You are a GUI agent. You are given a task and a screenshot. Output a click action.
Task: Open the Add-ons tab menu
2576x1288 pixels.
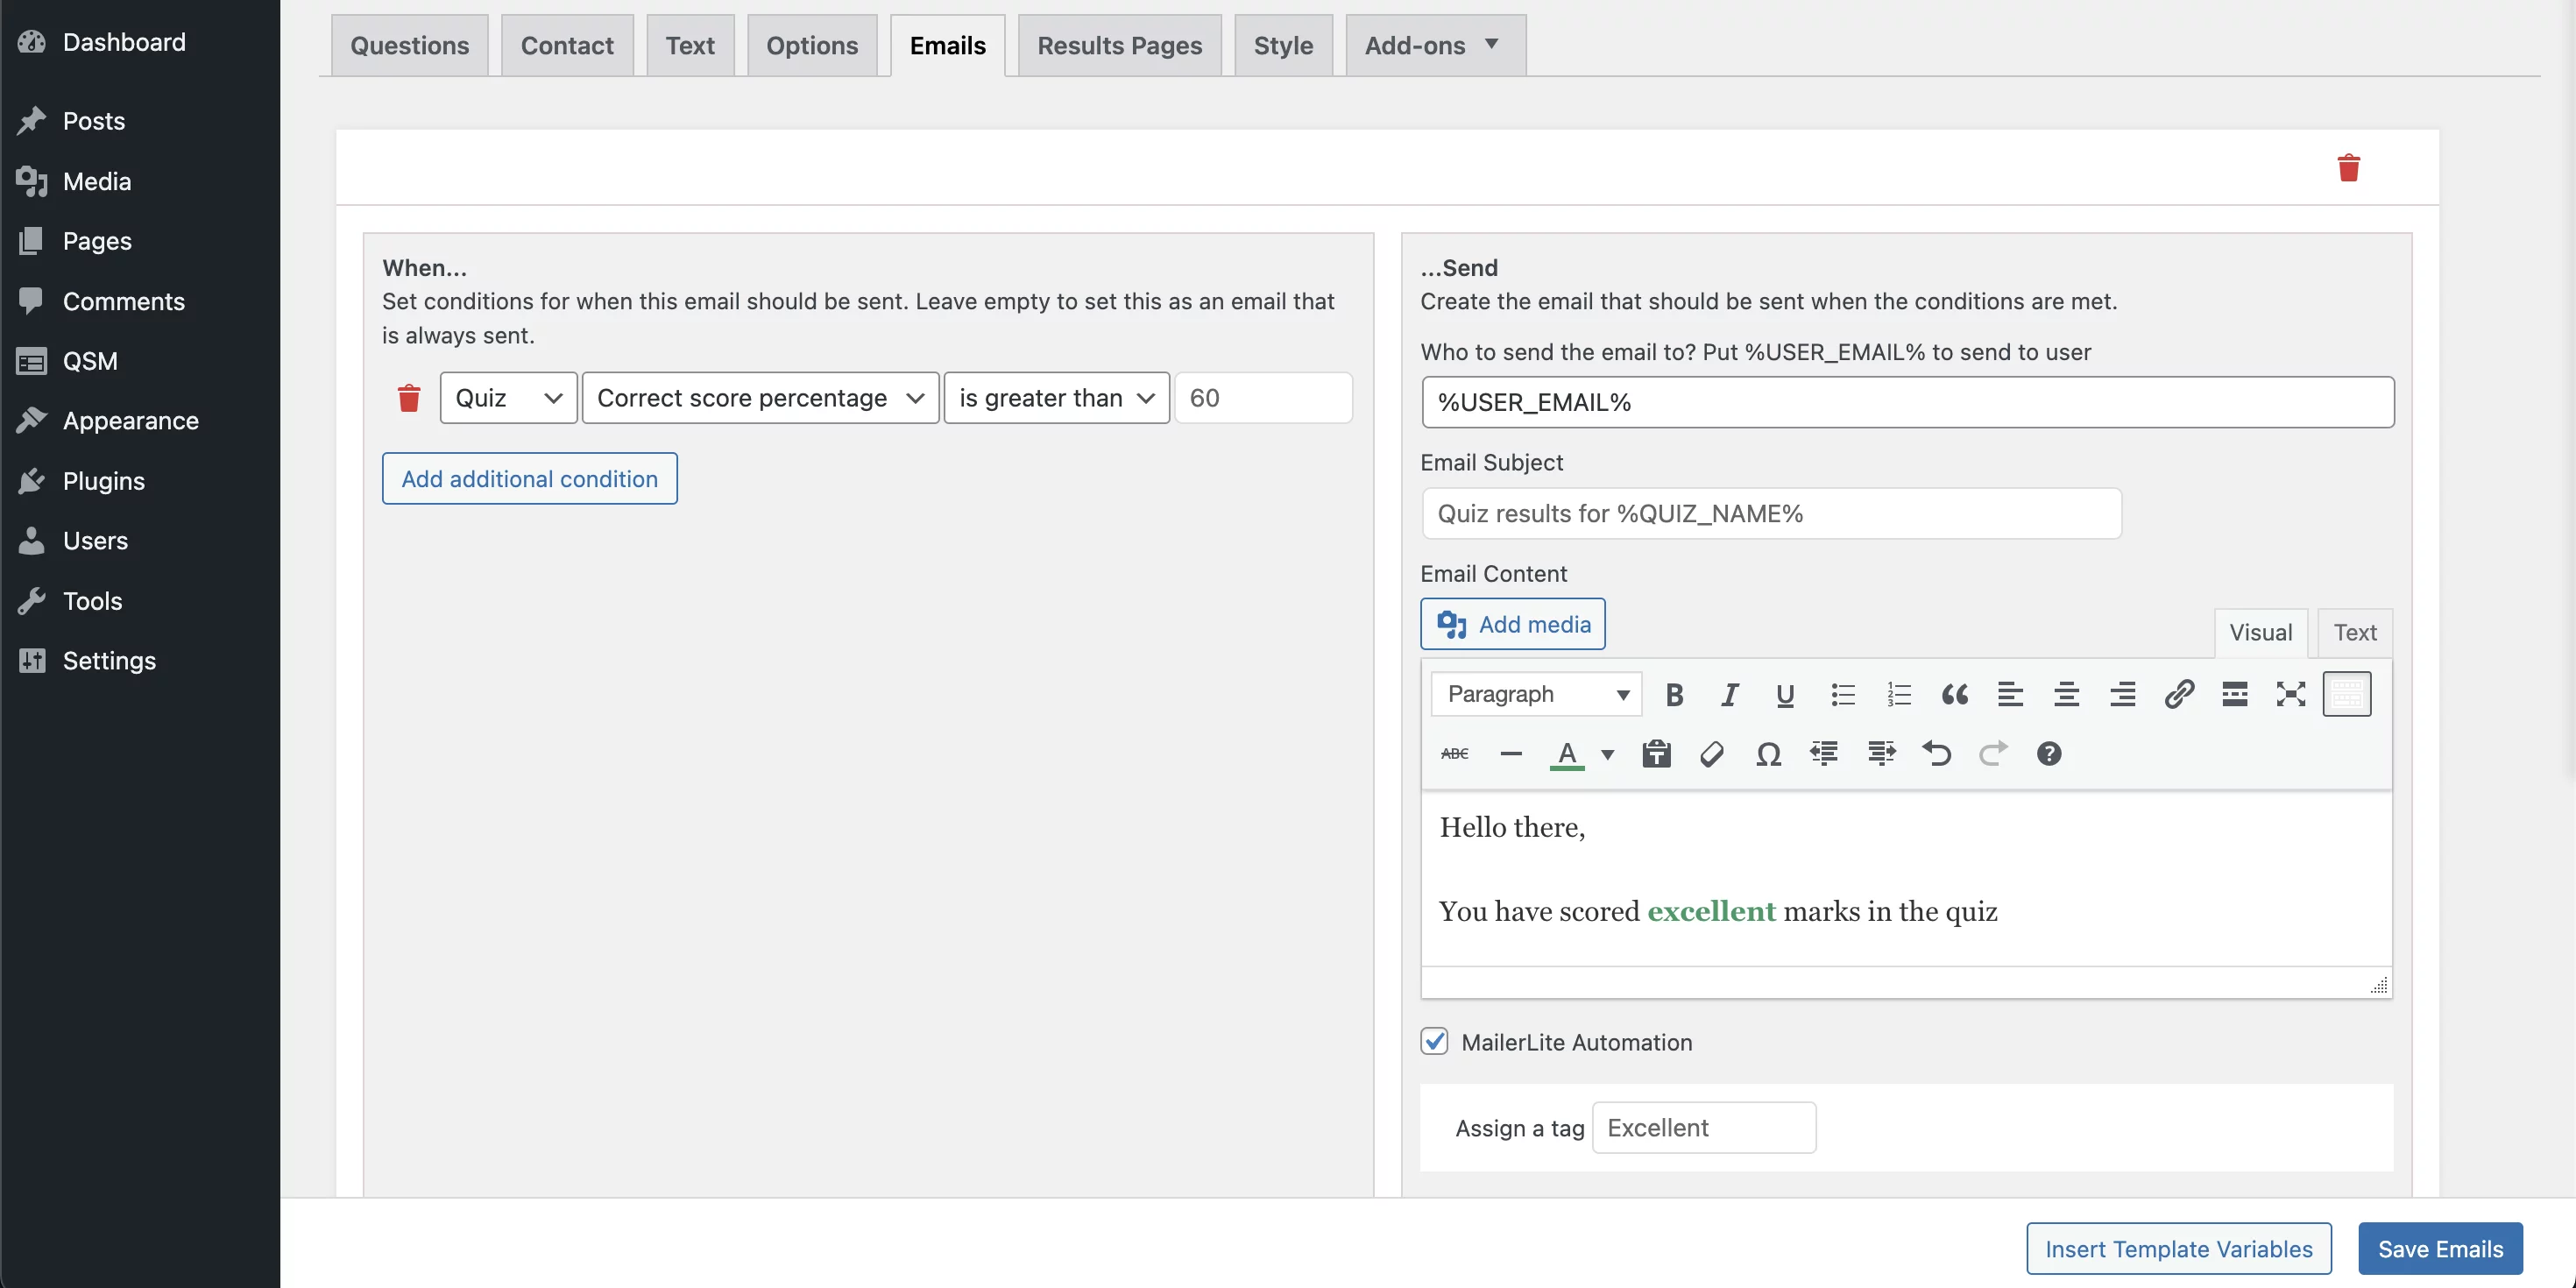1435,45
